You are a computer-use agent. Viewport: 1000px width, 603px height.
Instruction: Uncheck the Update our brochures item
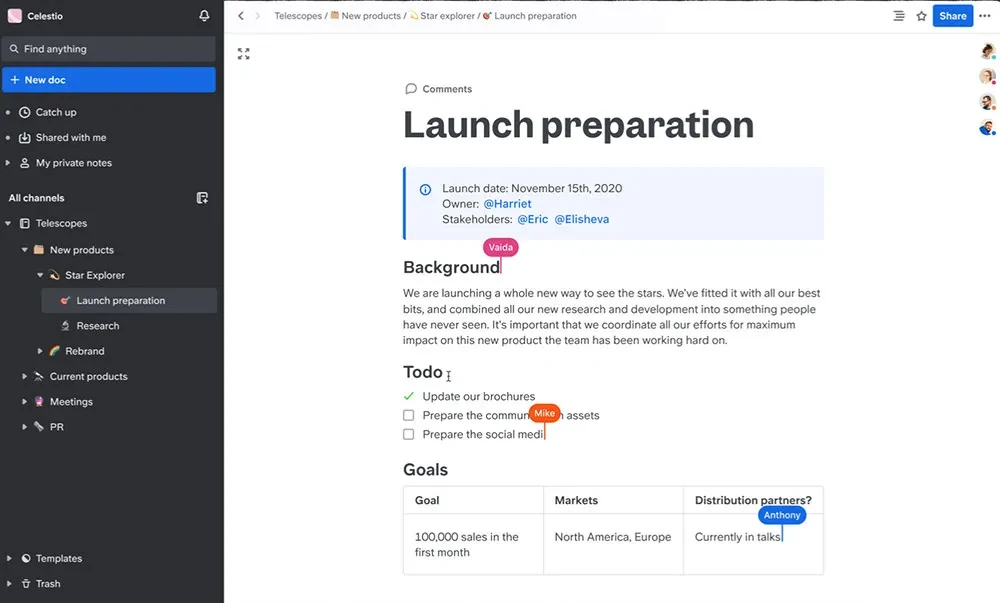pos(408,397)
